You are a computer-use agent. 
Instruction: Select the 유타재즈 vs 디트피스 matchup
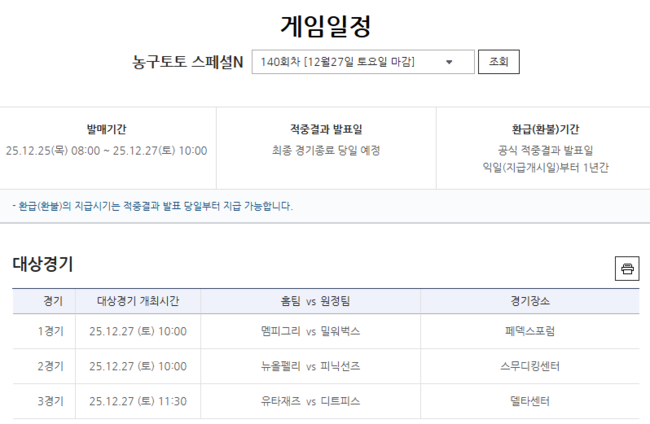tap(310, 401)
